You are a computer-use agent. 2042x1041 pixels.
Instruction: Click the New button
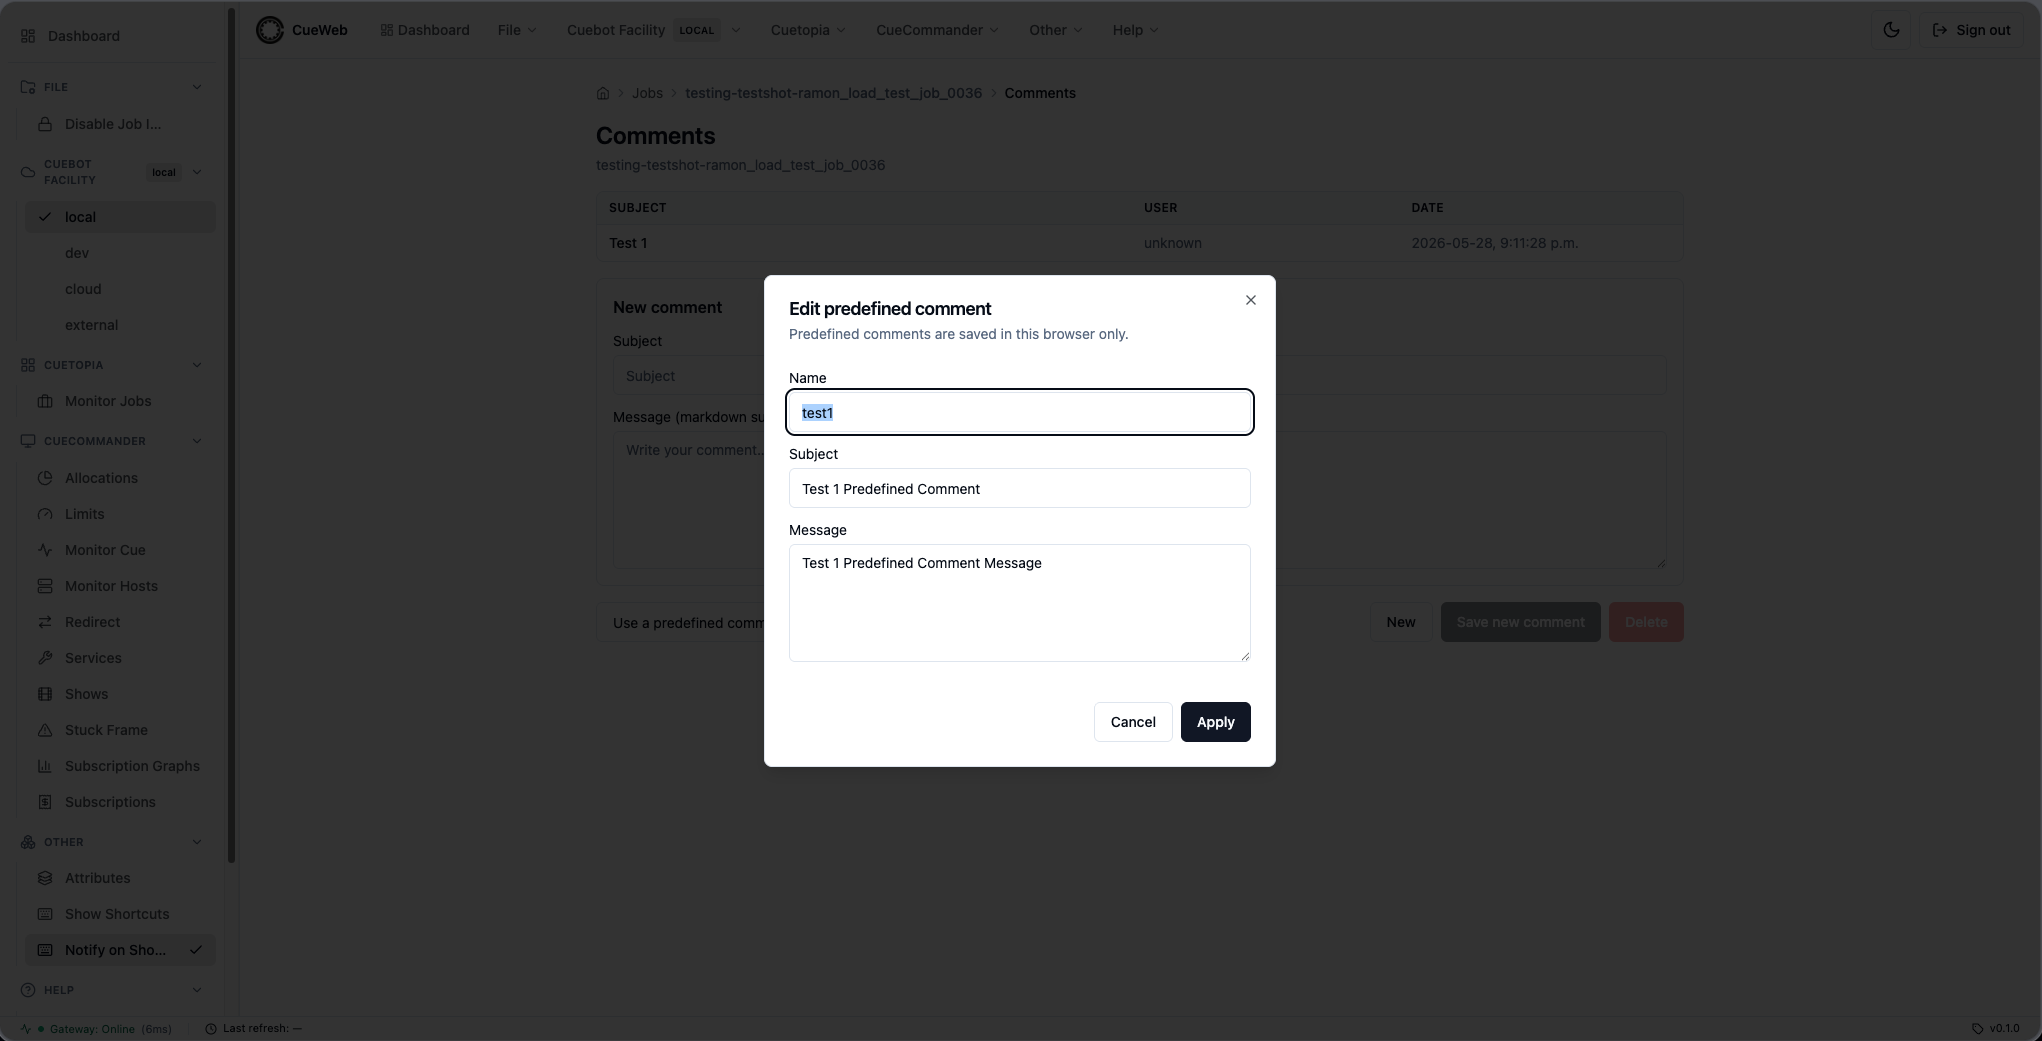point(1400,622)
